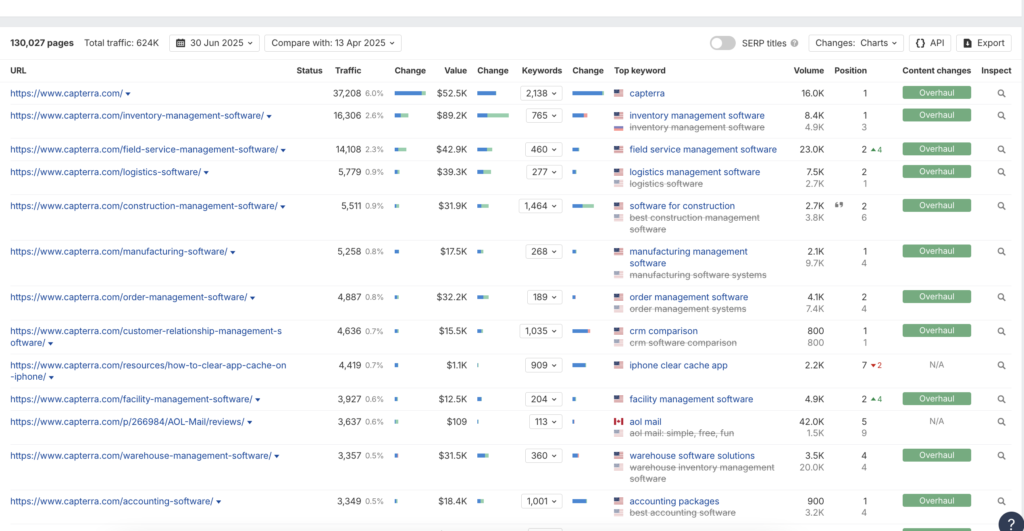Inspect the capterra.com homepage row

coord(1001,93)
